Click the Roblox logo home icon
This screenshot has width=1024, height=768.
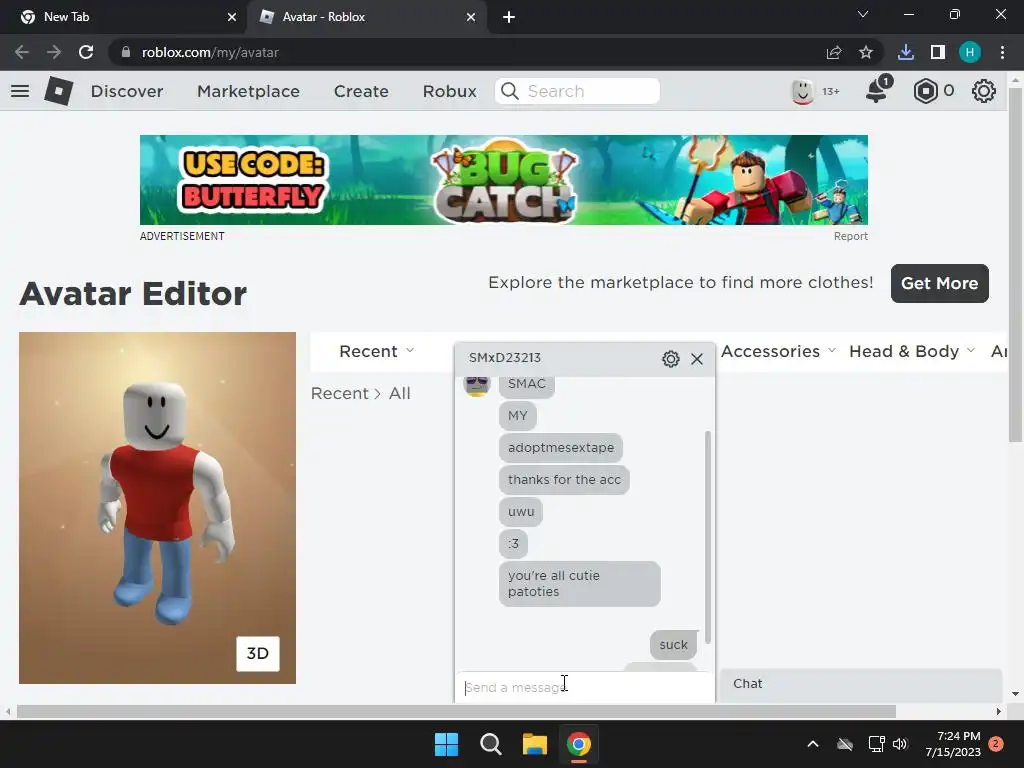click(x=58, y=91)
